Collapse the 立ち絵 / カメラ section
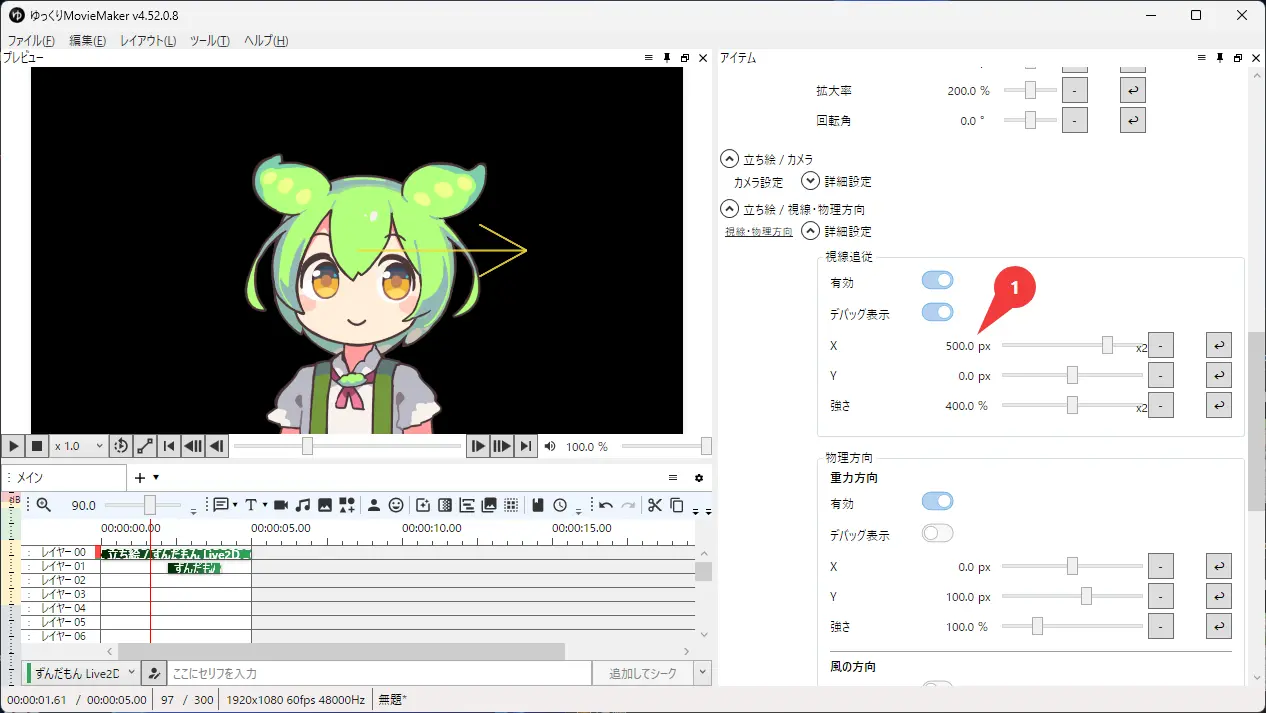Screen dimensions: 1266x713 (x=729, y=159)
